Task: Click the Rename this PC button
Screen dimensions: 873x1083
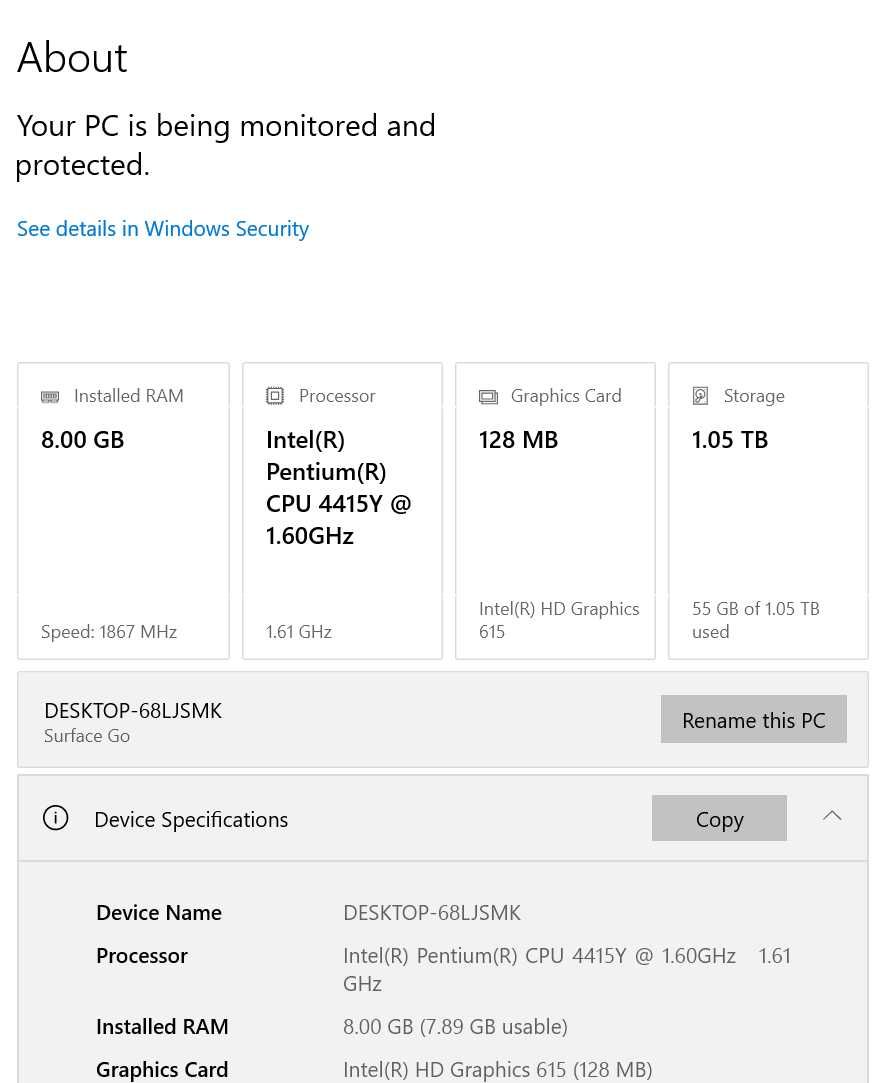Action: click(x=754, y=719)
